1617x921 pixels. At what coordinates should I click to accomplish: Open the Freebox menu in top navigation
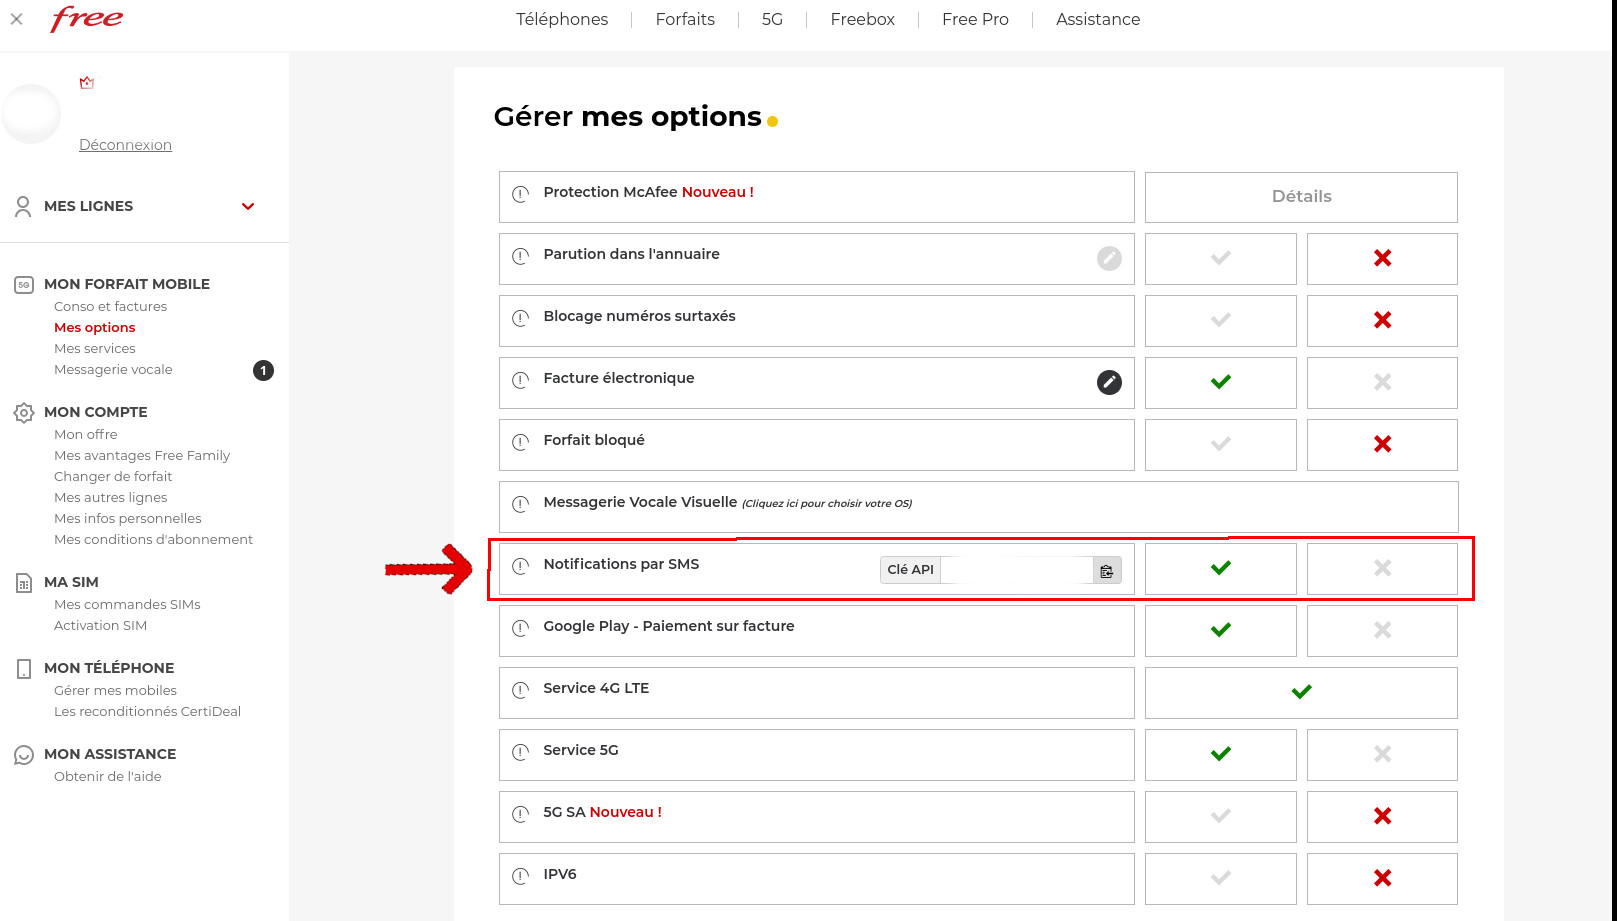862,19
